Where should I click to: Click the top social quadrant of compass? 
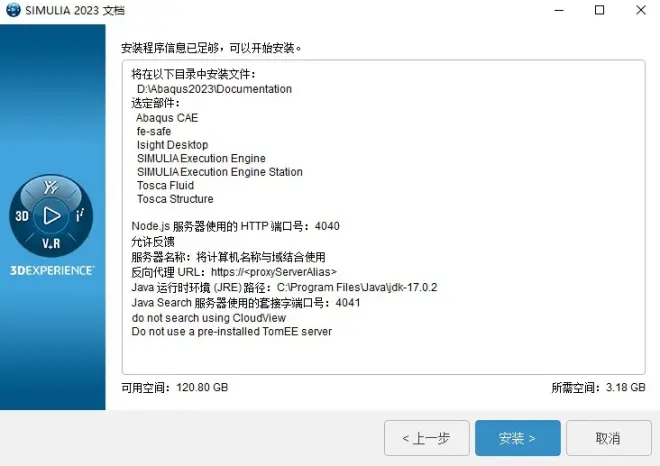coord(51,187)
